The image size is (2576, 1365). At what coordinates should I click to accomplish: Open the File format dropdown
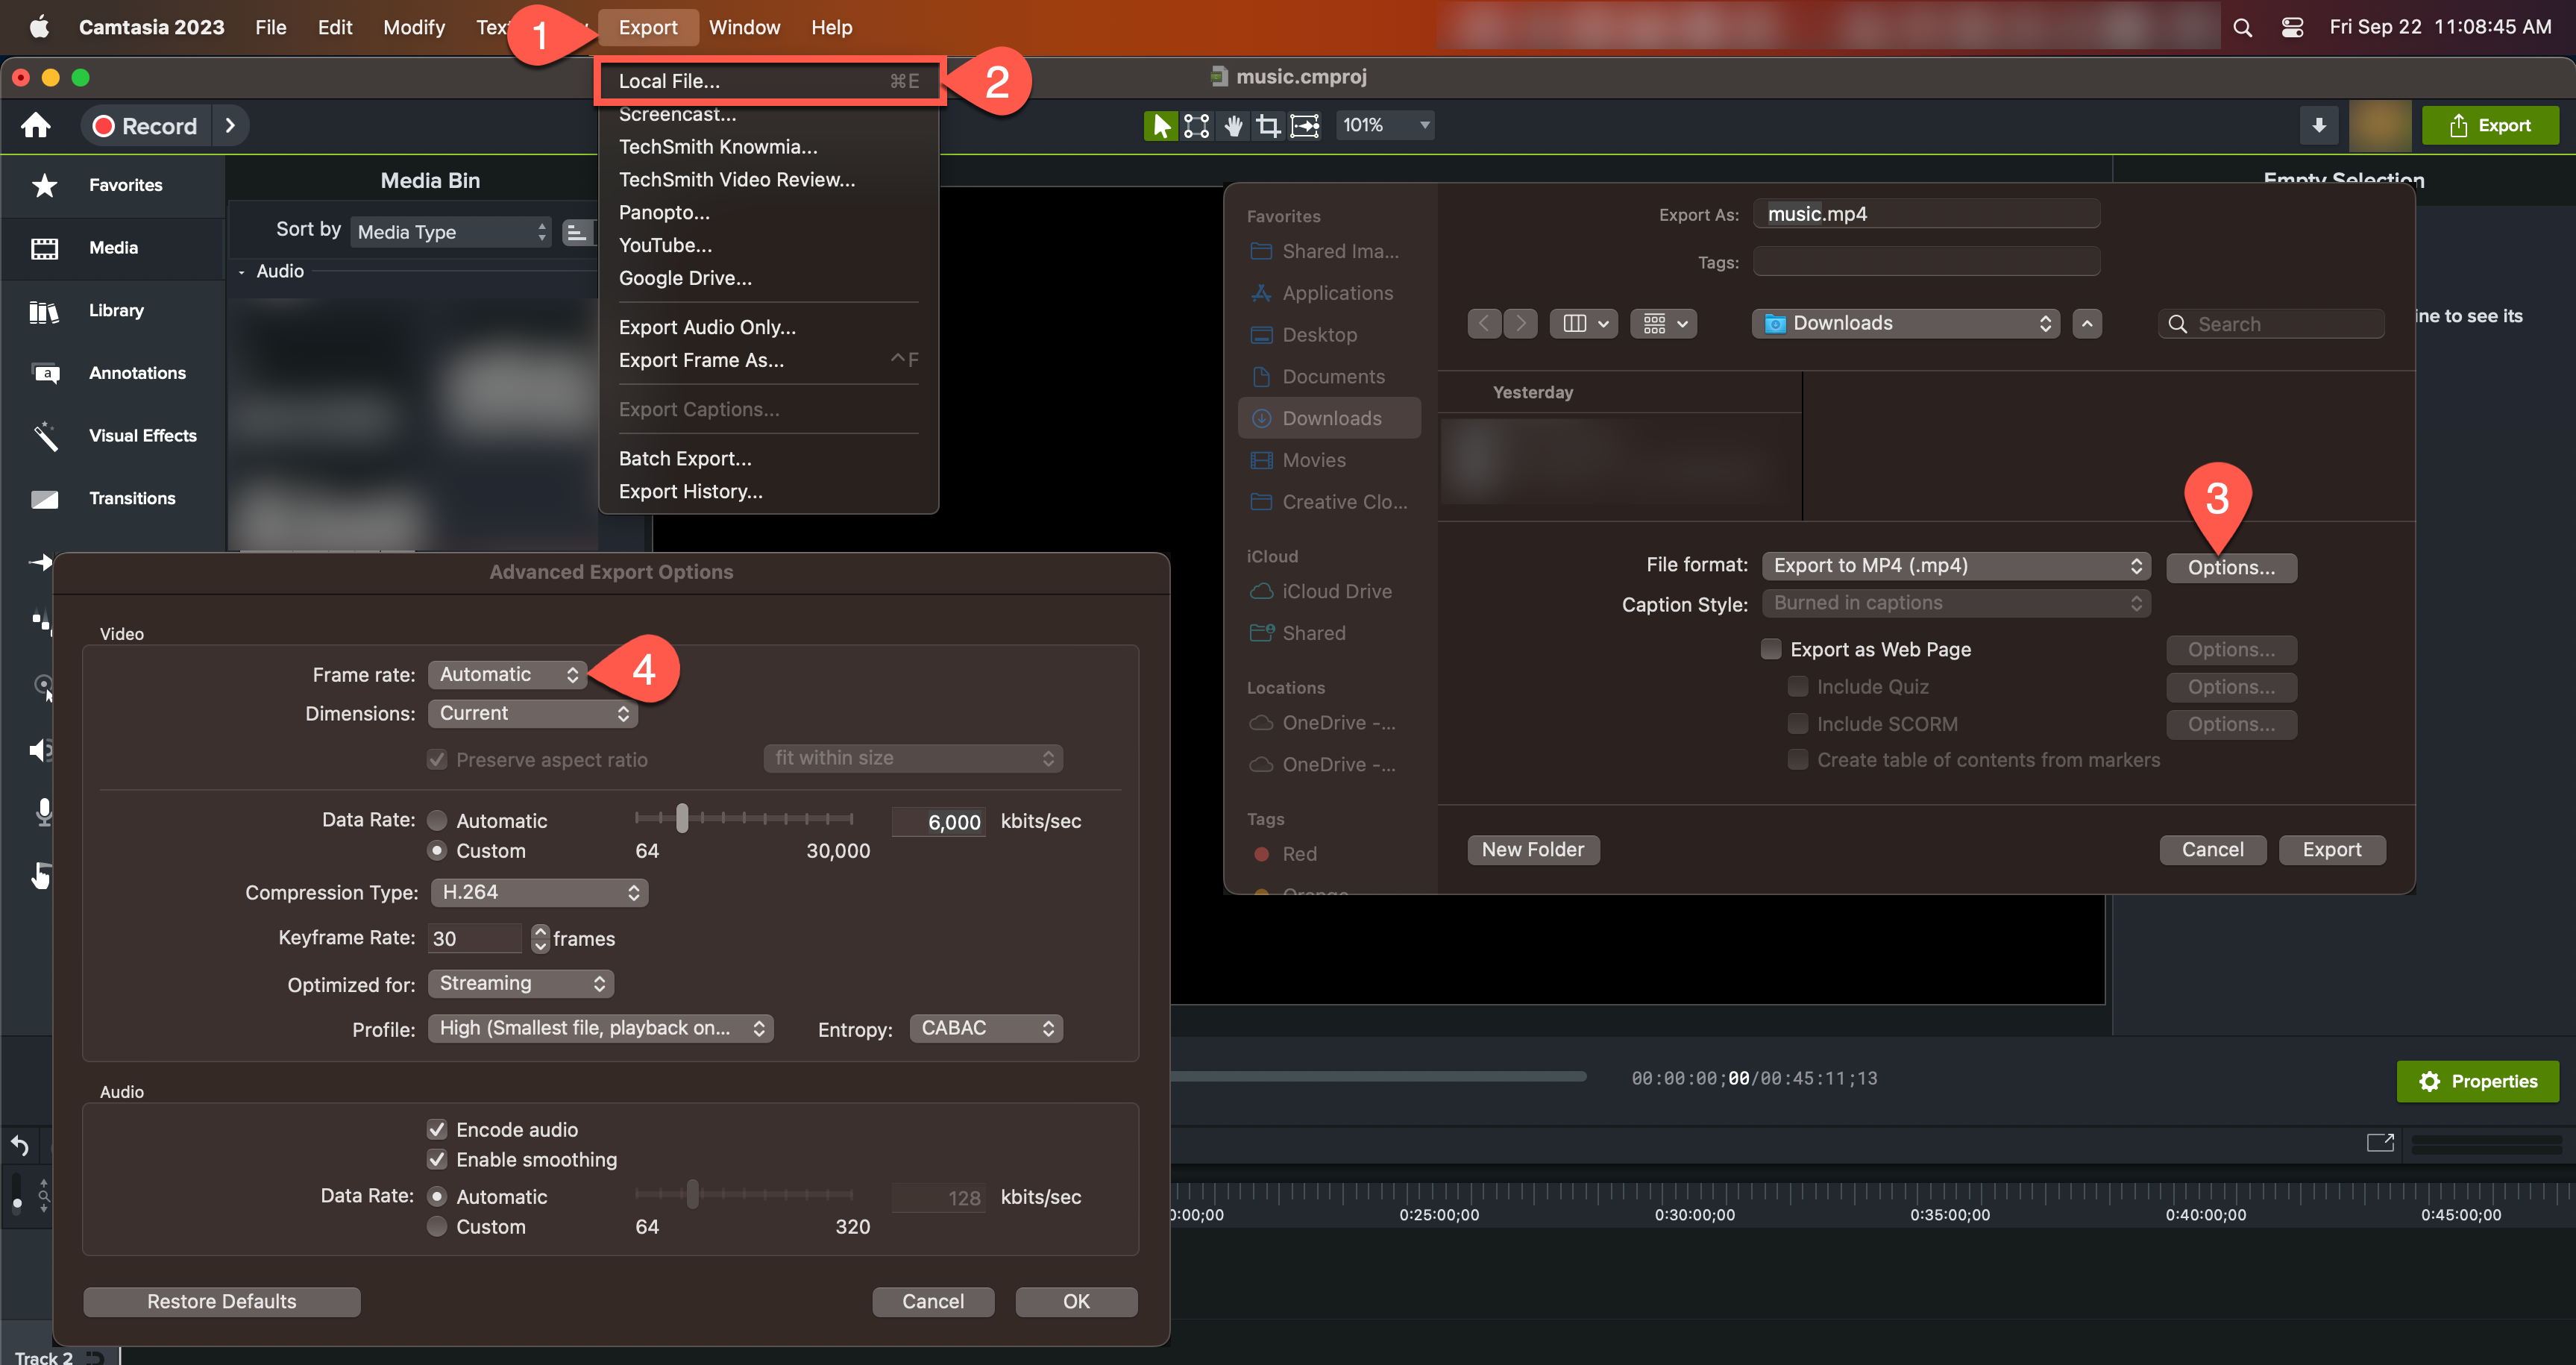tap(1955, 565)
